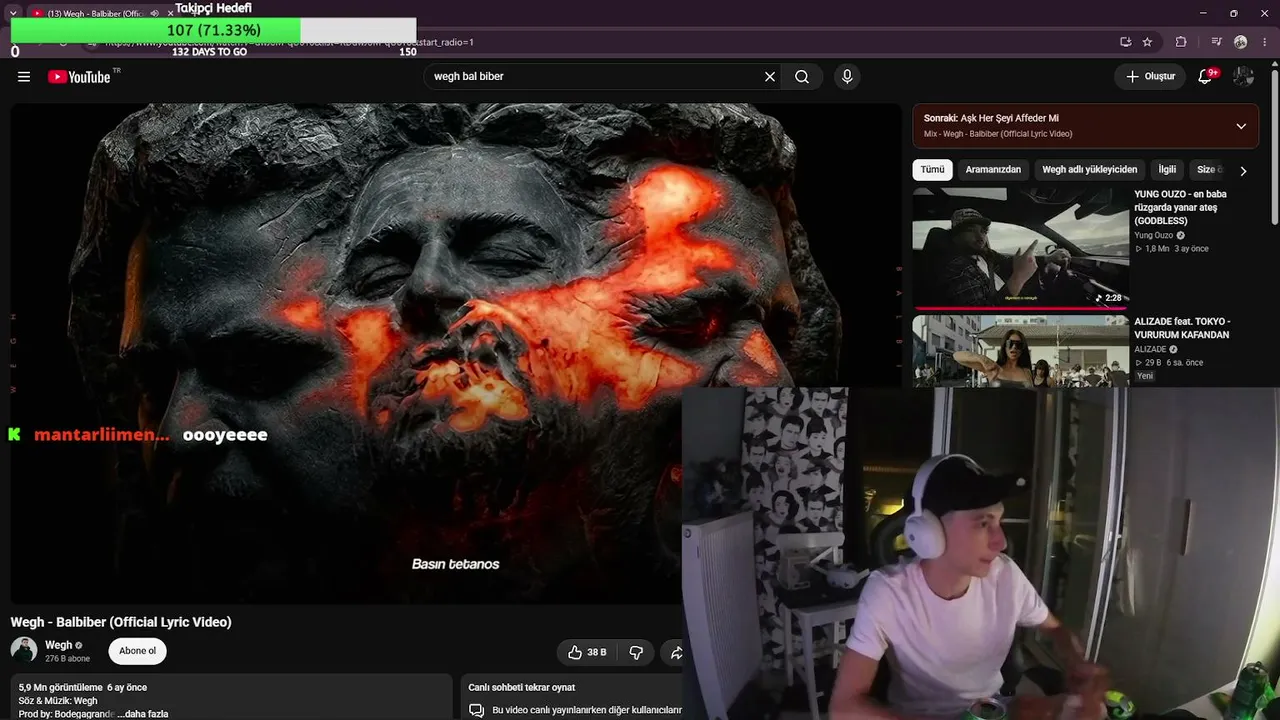Dislike the video with thumbs down
This screenshot has height=720, width=1280.
636,652
